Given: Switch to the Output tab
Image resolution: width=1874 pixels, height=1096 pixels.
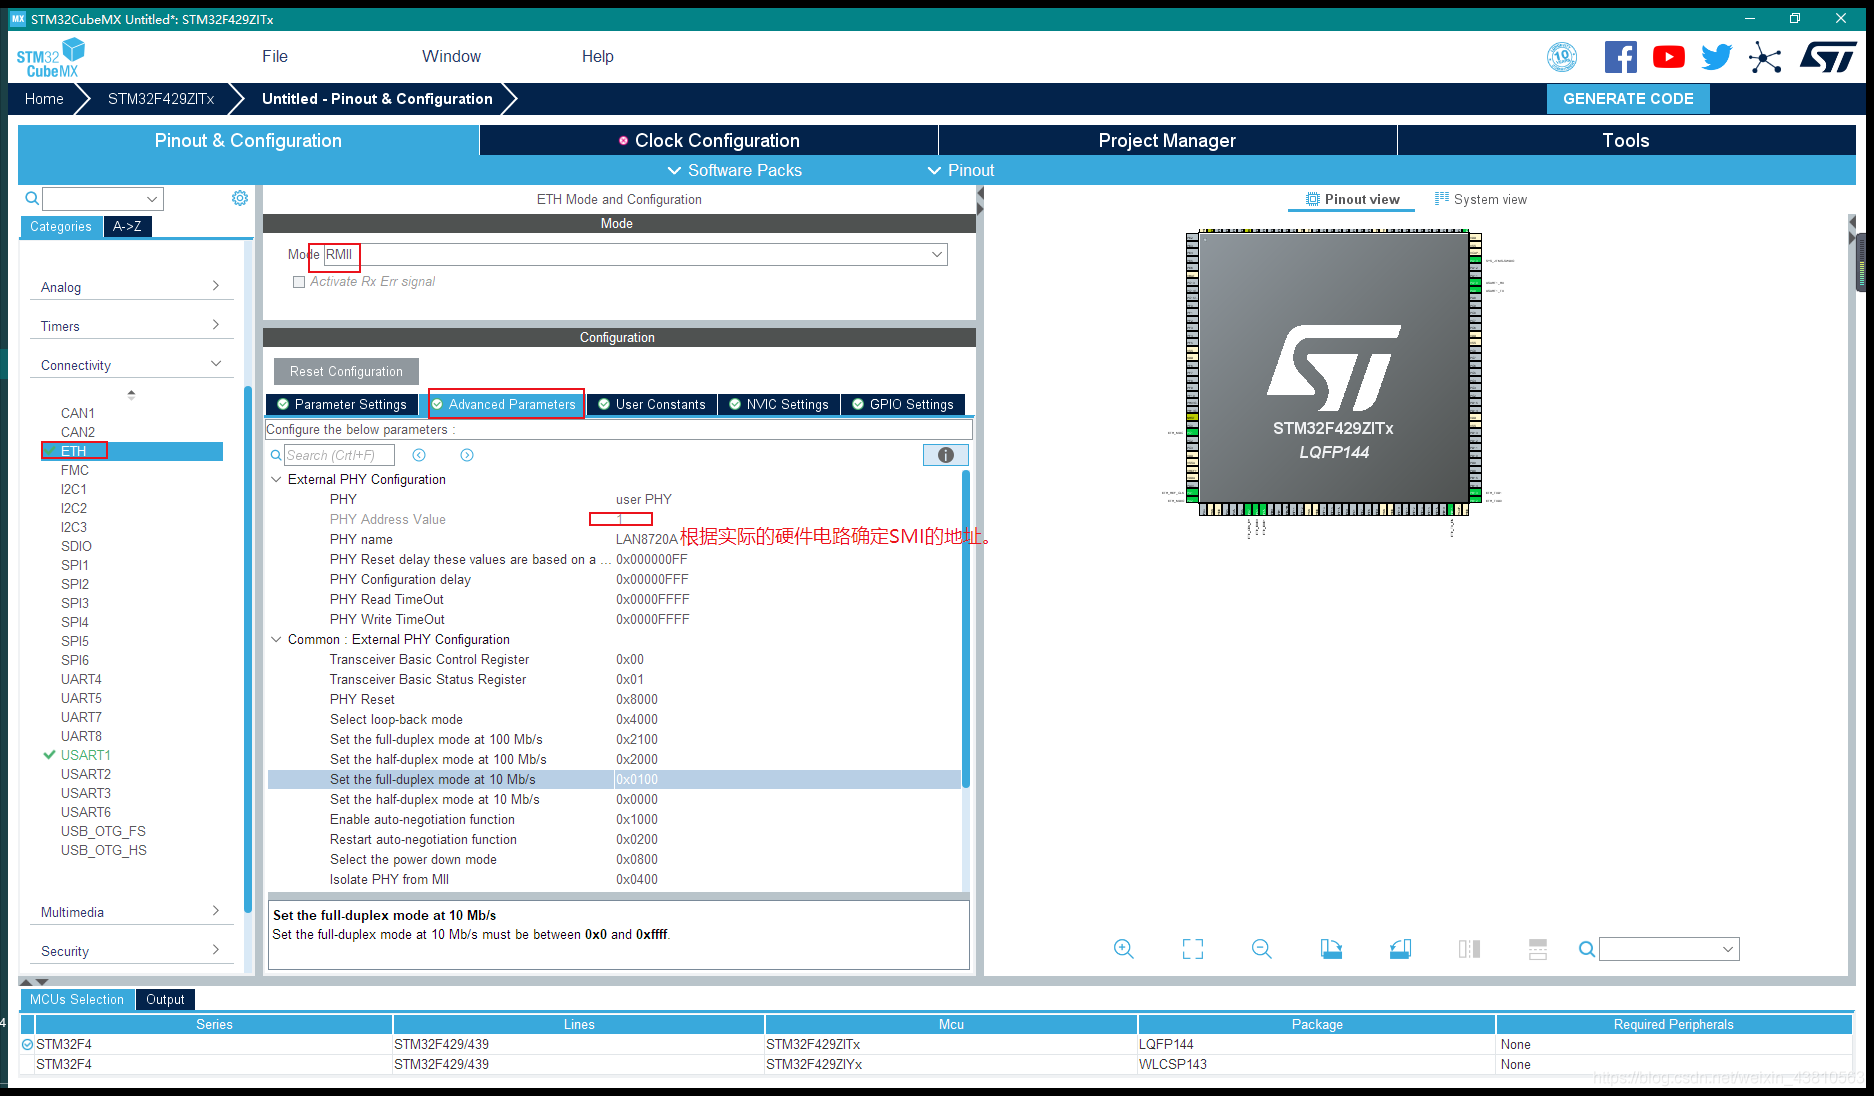Looking at the screenshot, I should click(165, 999).
